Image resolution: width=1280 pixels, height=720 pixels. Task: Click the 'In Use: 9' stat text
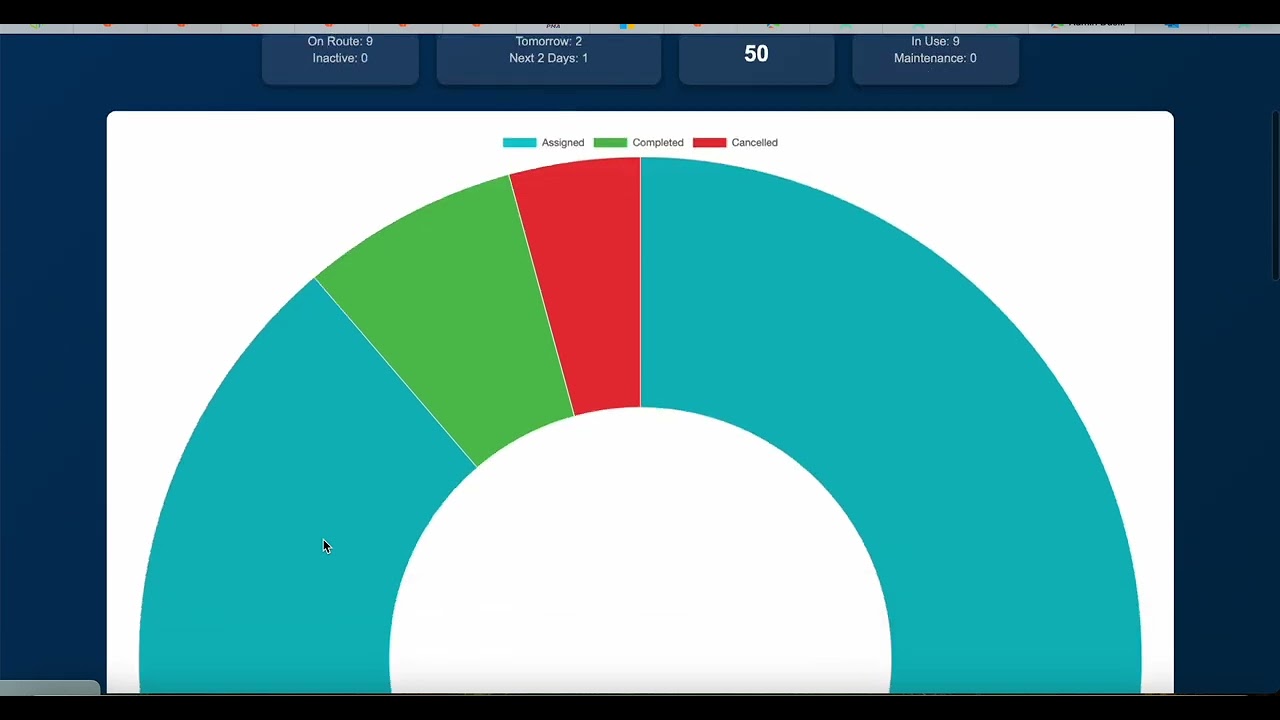point(935,41)
